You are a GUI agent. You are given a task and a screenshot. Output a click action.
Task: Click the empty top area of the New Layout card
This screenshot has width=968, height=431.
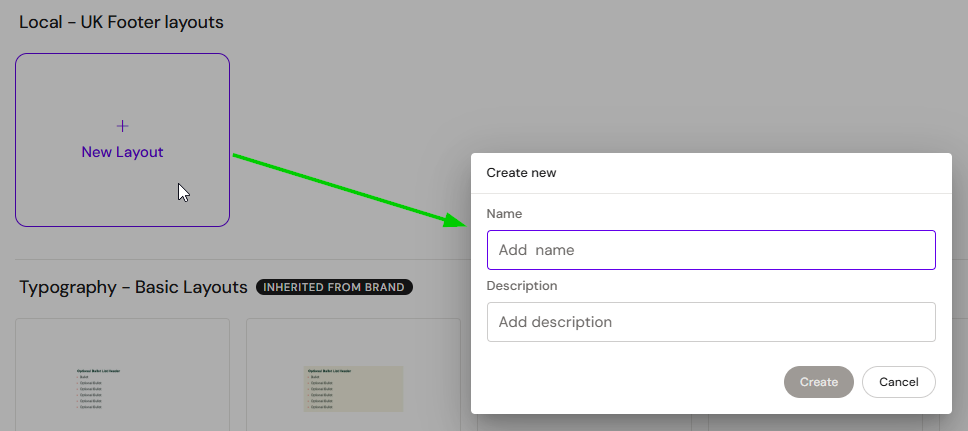122,82
